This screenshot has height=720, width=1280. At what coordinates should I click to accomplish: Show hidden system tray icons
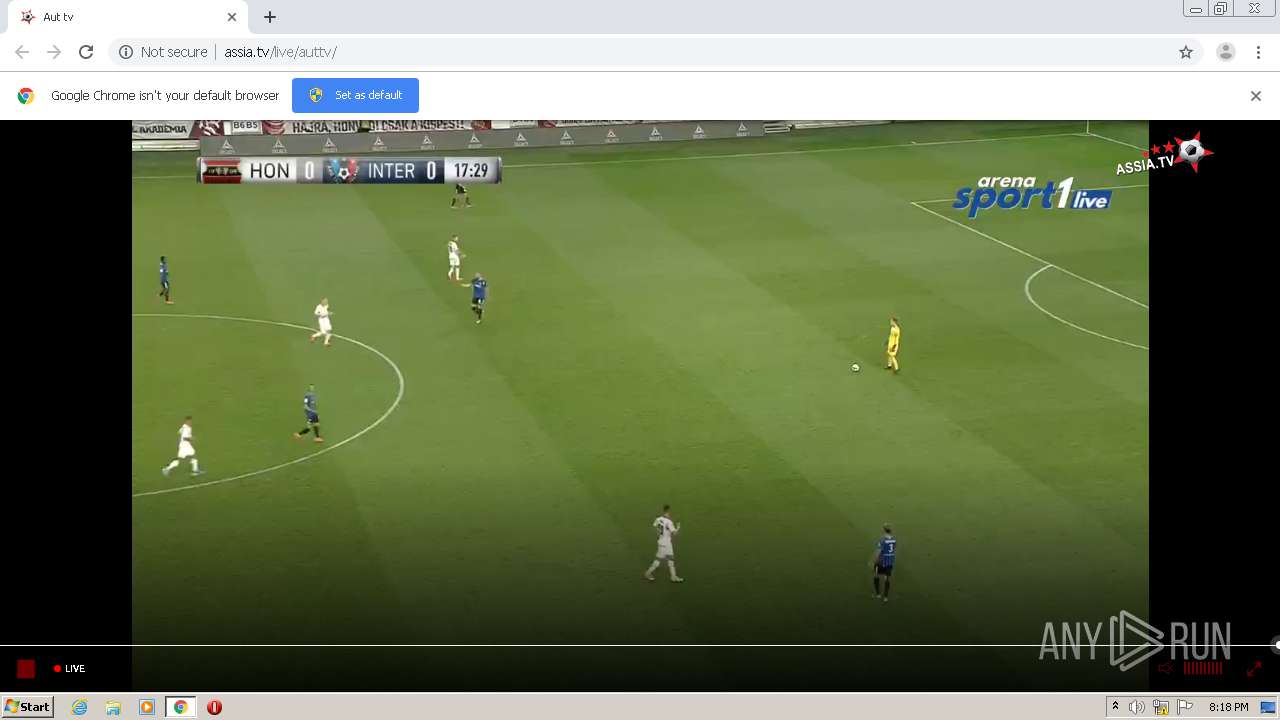click(x=1115, y=707)
